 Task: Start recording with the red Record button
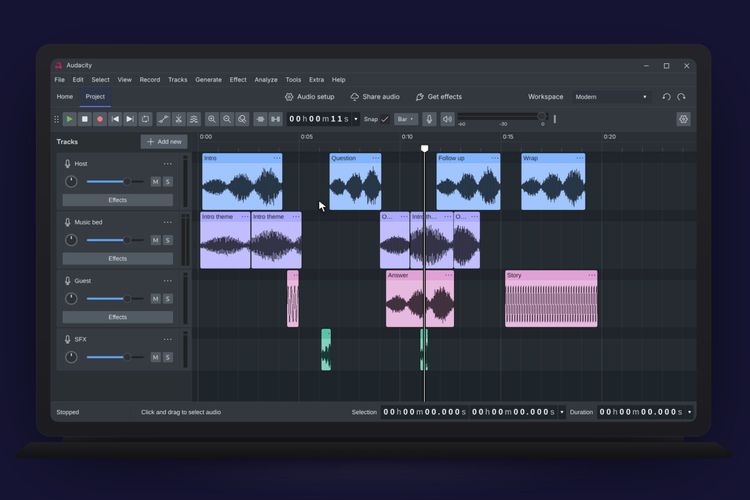(x=100, y=119)
